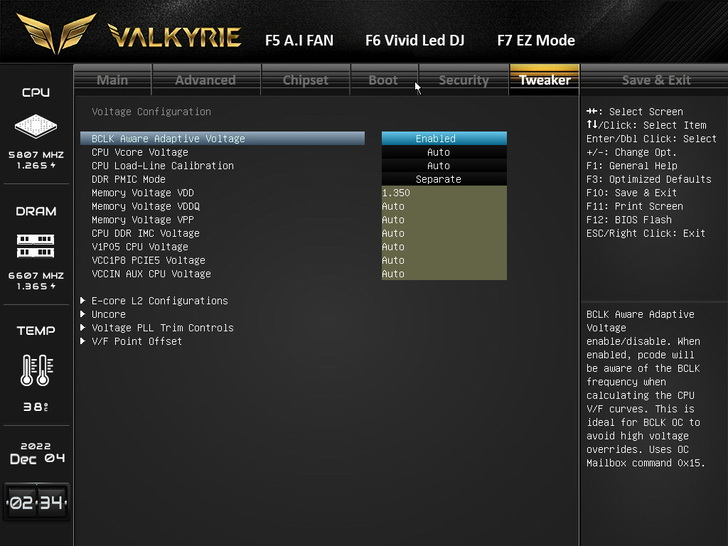Viewport: 728px width, 546px height.
Task: Edit Memory Voltage VDDQ Auto field
Action: point(444,206)
